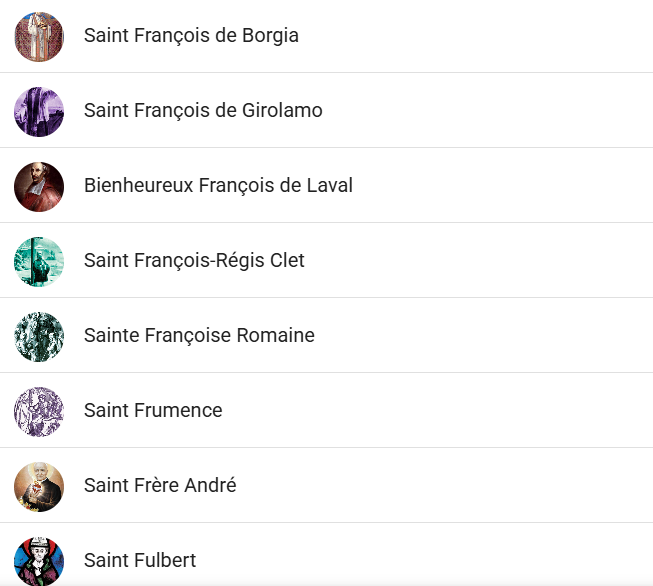Viewport: 653px width, 586px height.
Task: Open the portrait of Bienheureux François de Laval
Action: 39,186
